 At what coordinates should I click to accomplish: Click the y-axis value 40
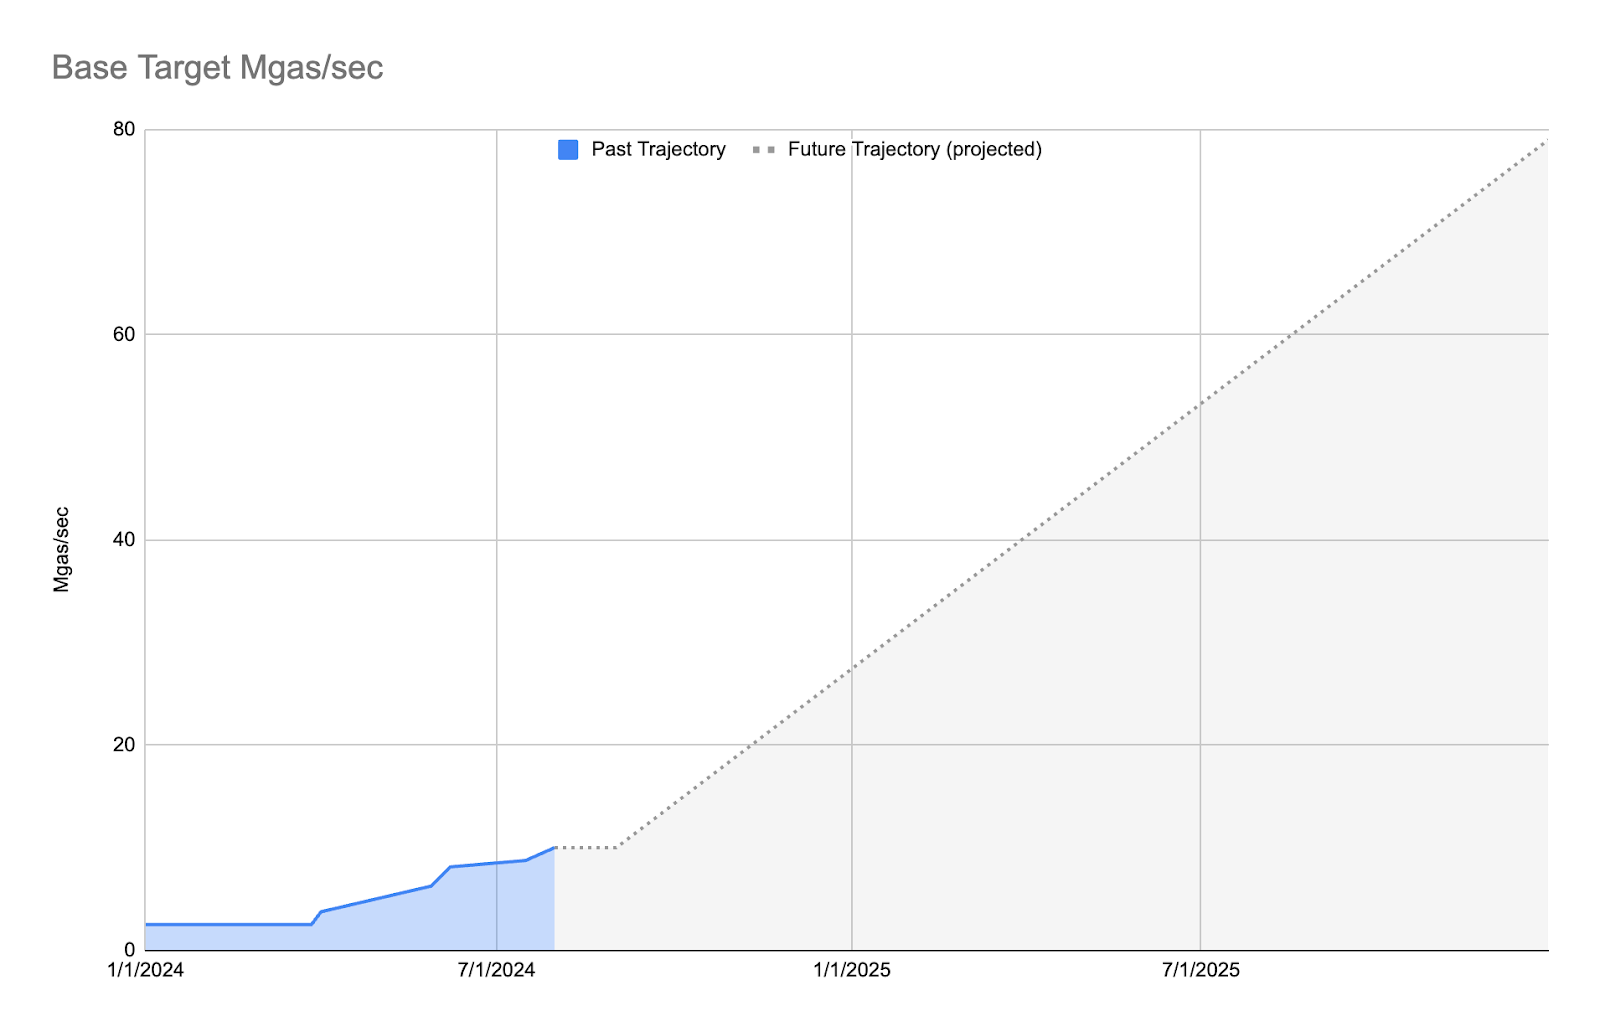coord(124,540)
